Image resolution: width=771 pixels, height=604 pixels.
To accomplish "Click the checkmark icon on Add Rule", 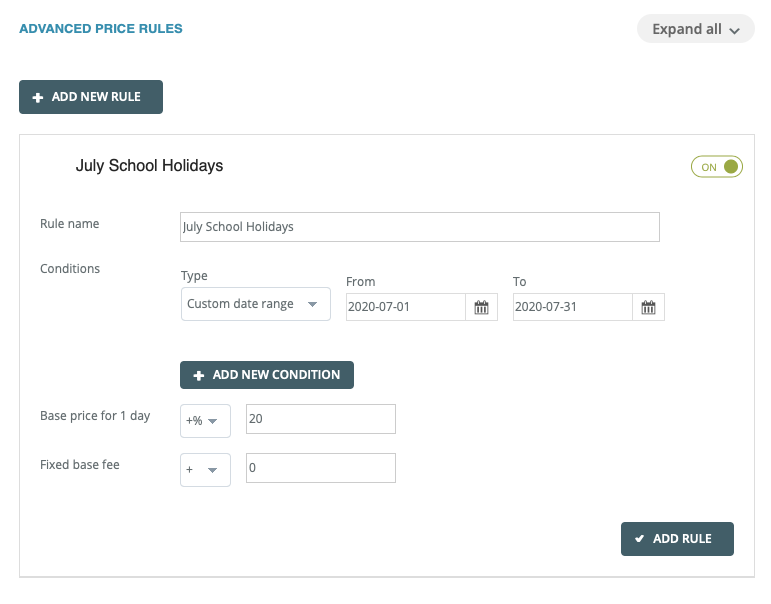I will coord(639,539).
